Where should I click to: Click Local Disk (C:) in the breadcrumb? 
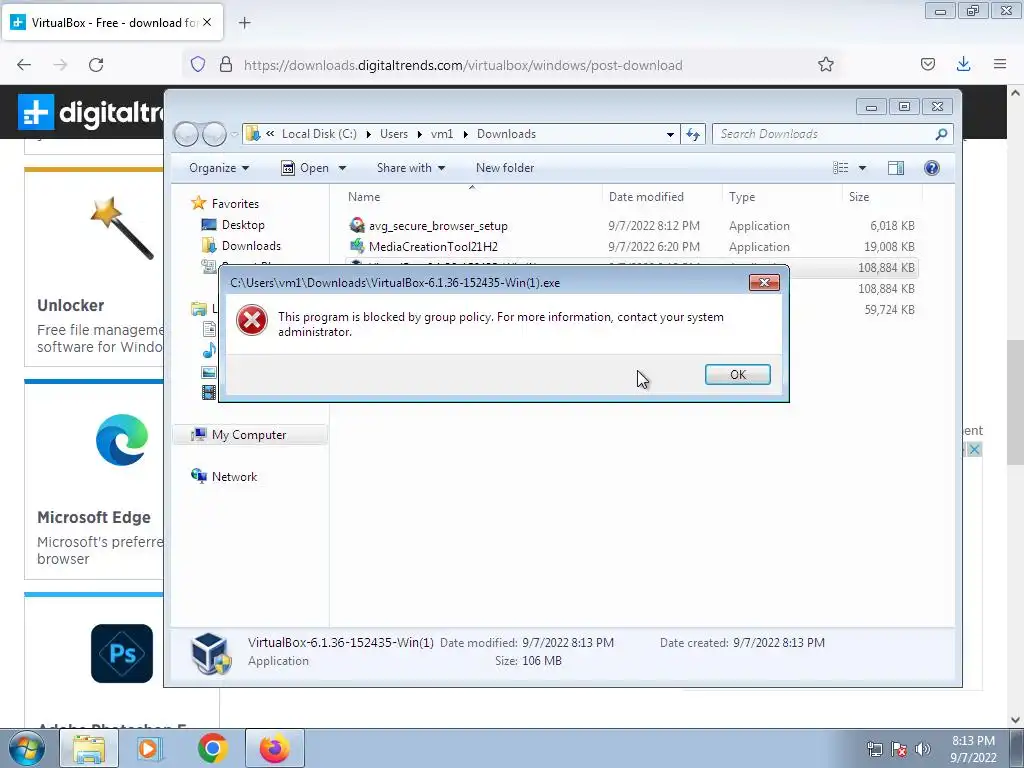pos(319,134)
